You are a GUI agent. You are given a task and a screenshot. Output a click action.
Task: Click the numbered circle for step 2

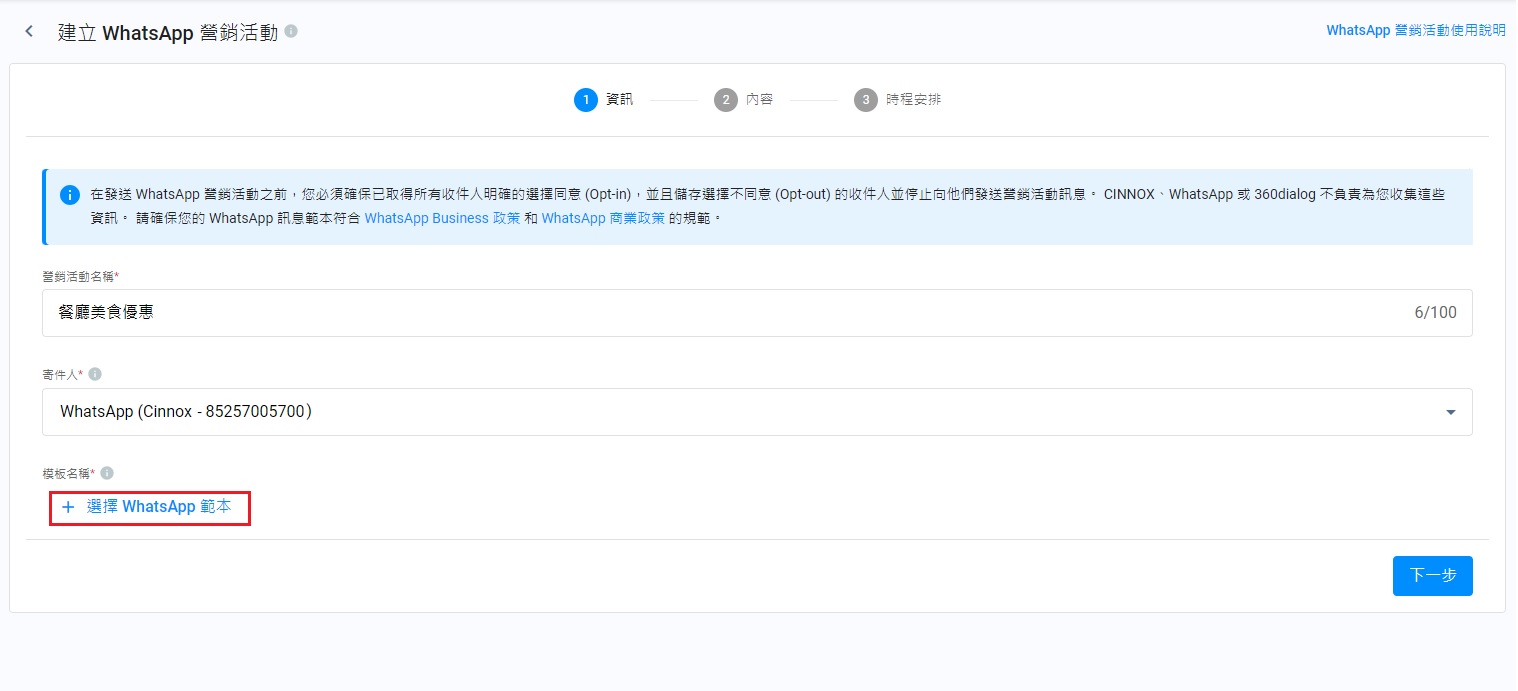(x=725, y=100)
